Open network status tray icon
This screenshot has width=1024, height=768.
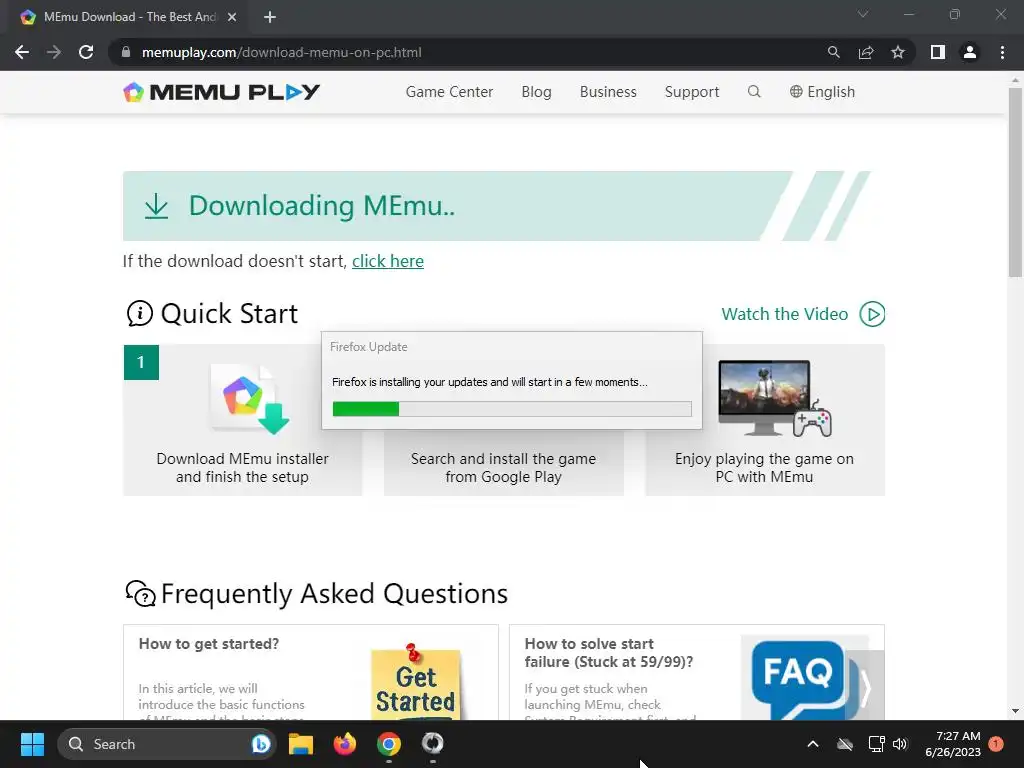[x=876, y=744]
